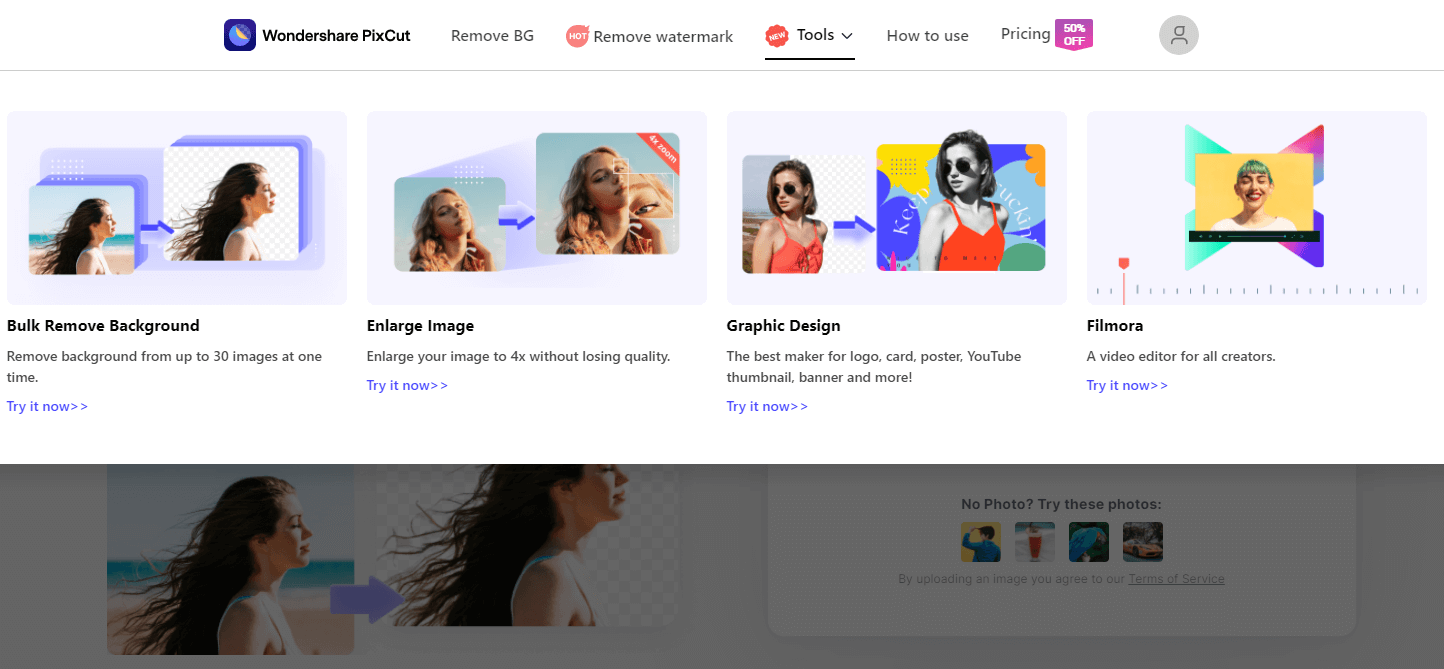
Task: Click the HOT badge beside Remove watermark
Action: click(577, 36)
